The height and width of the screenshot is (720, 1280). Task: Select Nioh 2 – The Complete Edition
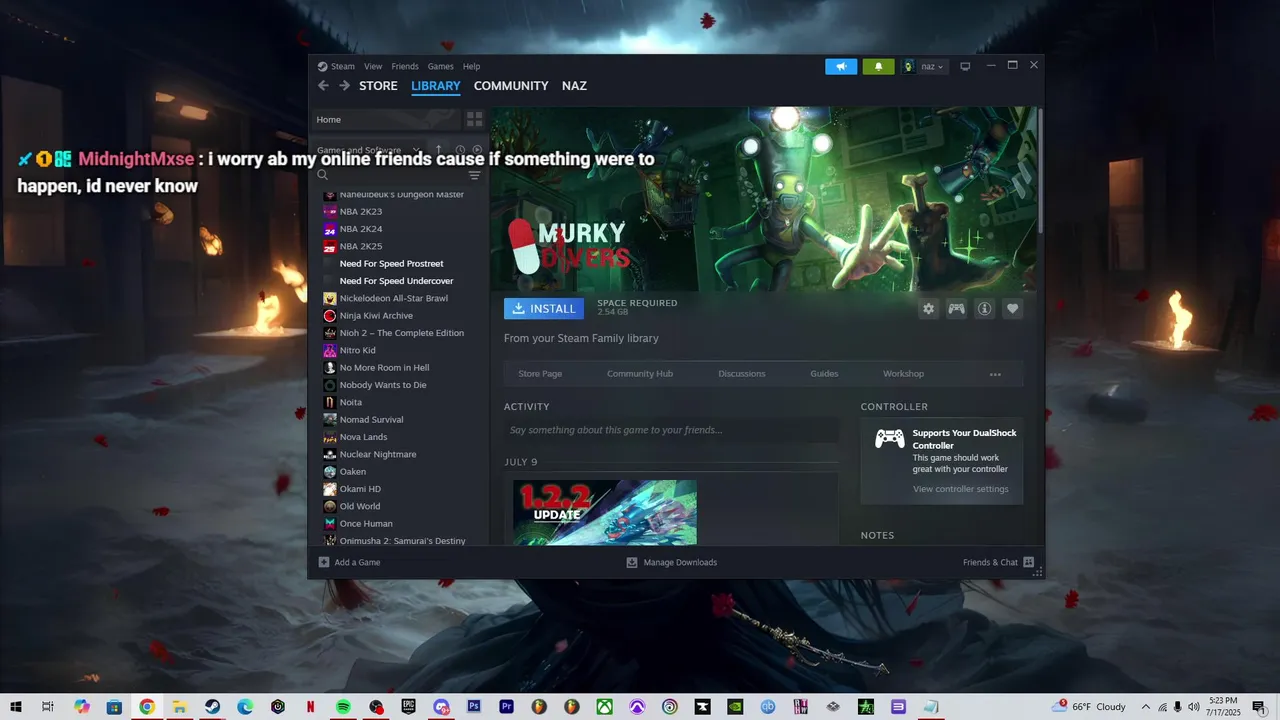[401, 333]
